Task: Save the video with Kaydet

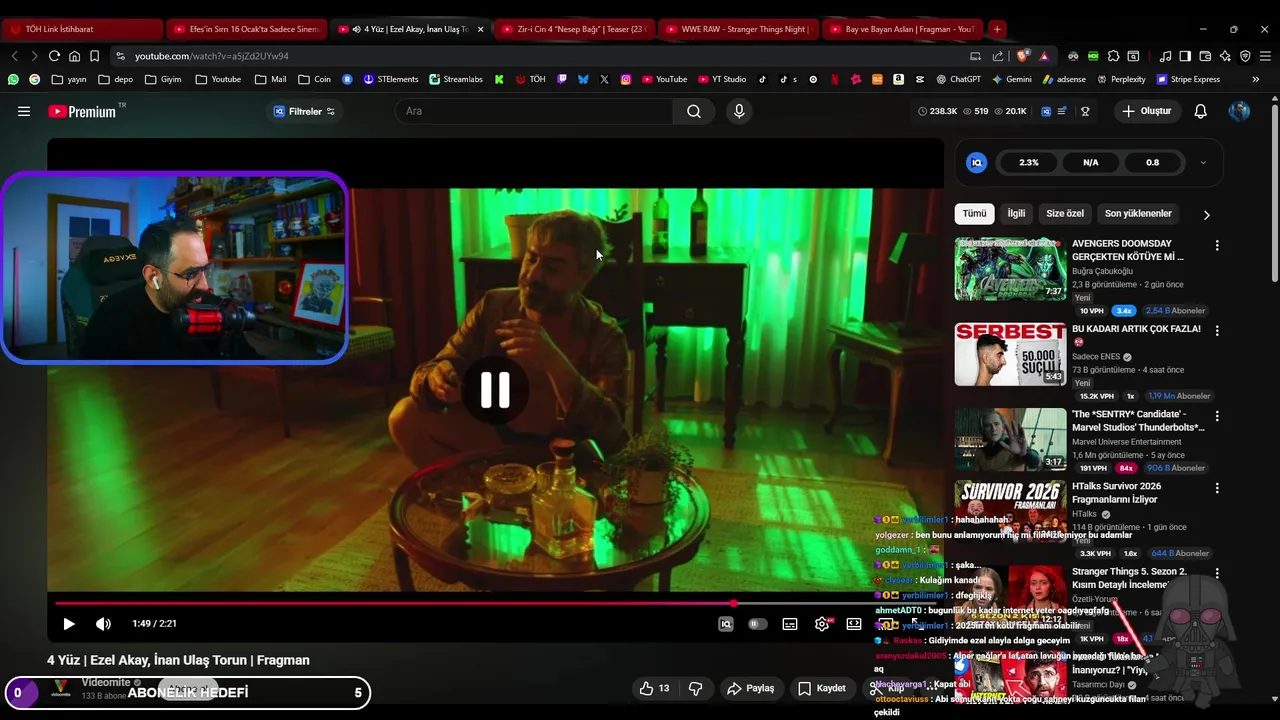Action: point(822,688)
